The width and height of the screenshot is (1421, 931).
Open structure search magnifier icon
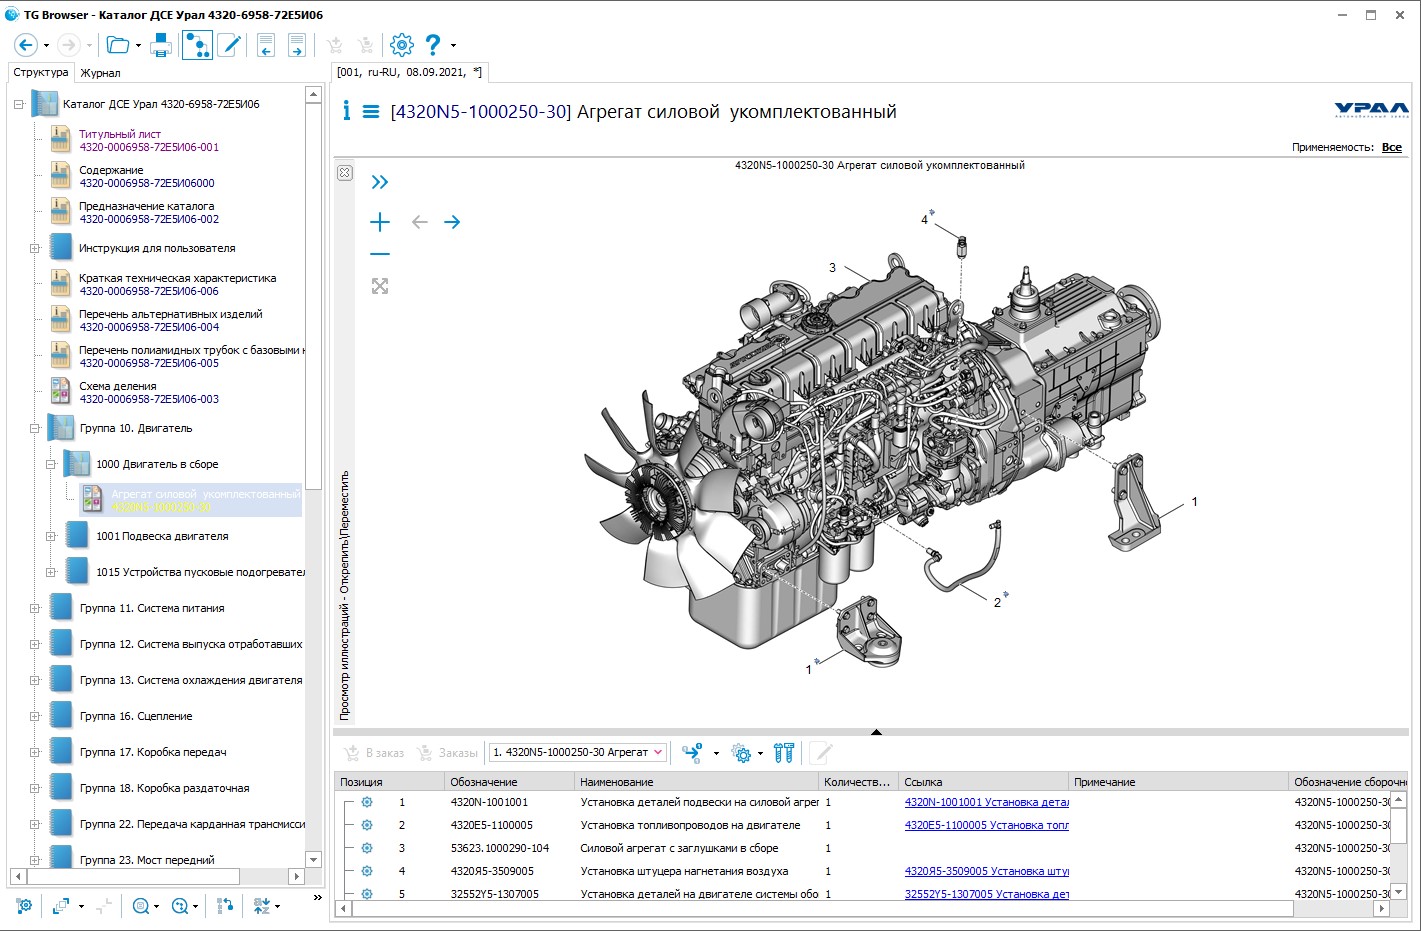tap(180, 906)
